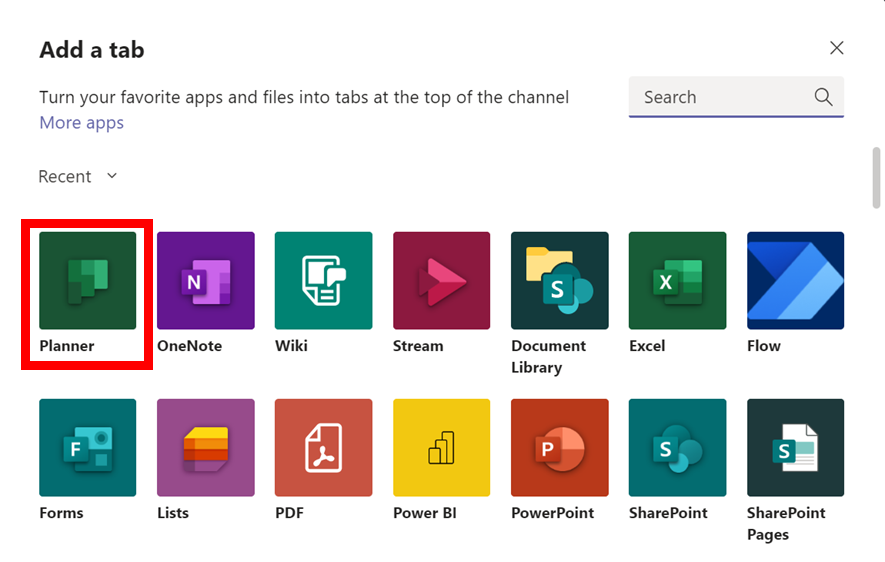Click the Lists label text
This screenshot has width=885, height=562.
173,513
